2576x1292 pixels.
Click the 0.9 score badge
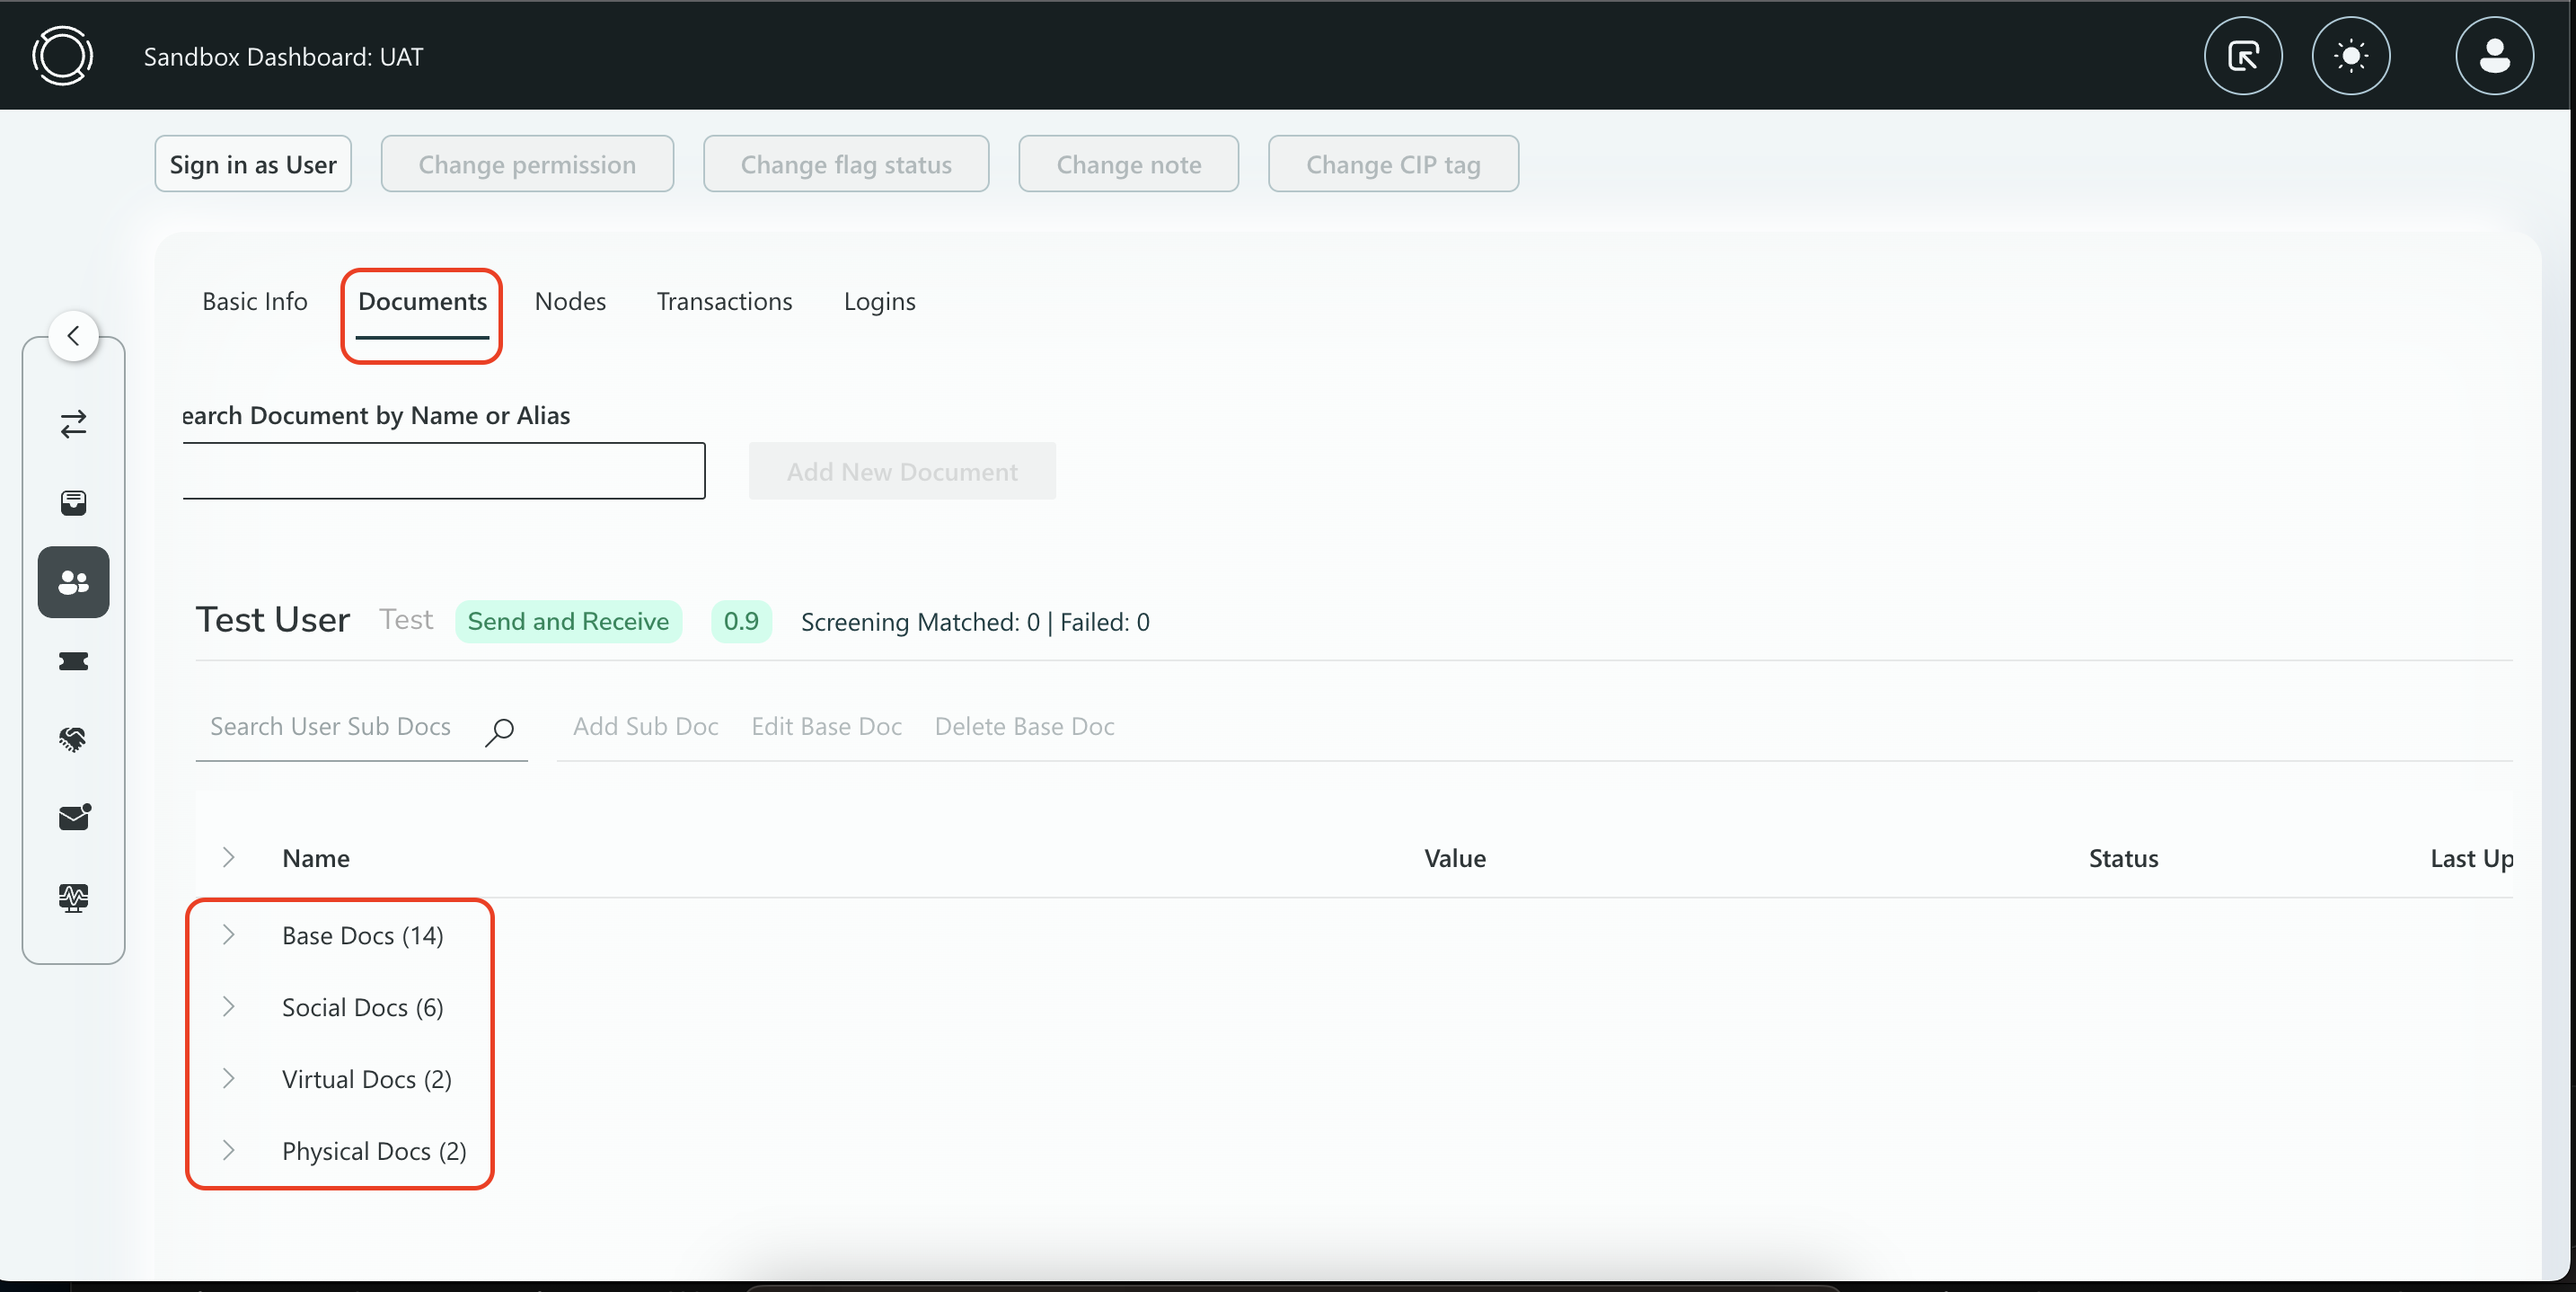point(741,621)
